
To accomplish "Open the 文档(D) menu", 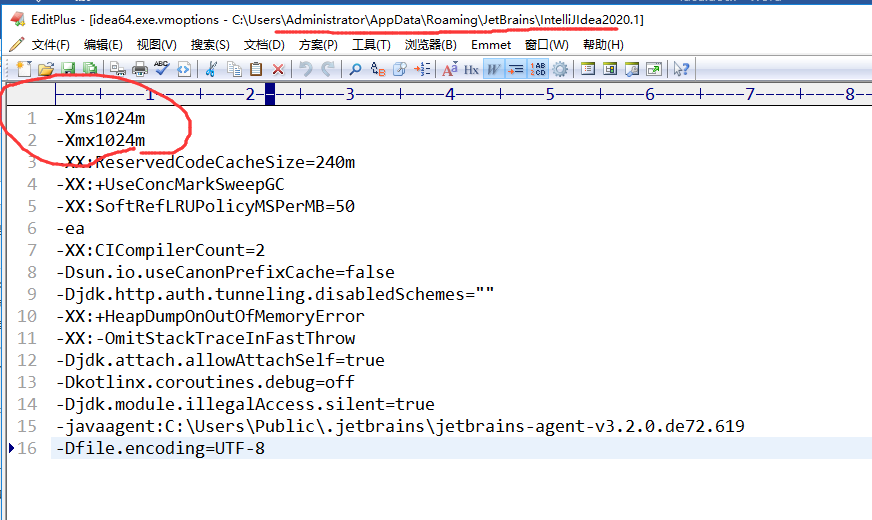I will [264, 44].
